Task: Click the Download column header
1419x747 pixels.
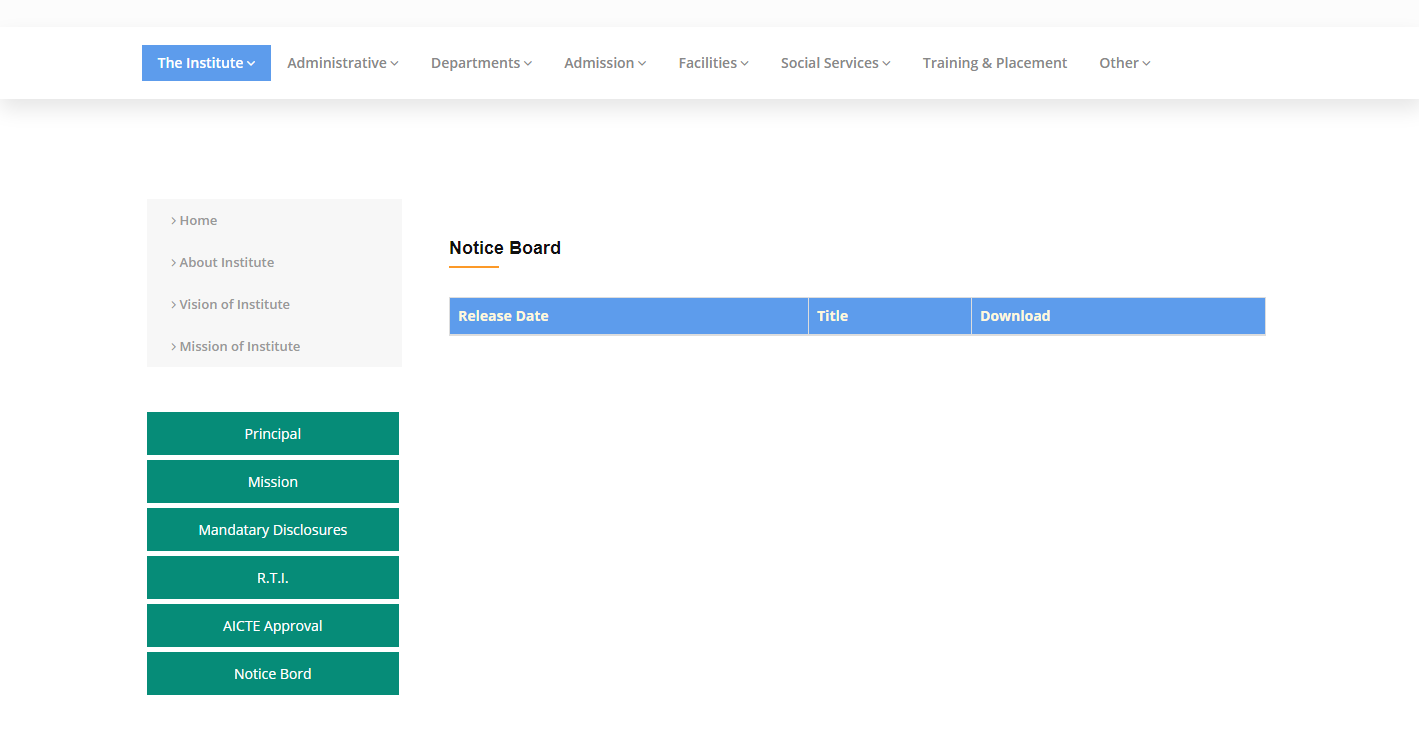Action: pos(1014,316)
